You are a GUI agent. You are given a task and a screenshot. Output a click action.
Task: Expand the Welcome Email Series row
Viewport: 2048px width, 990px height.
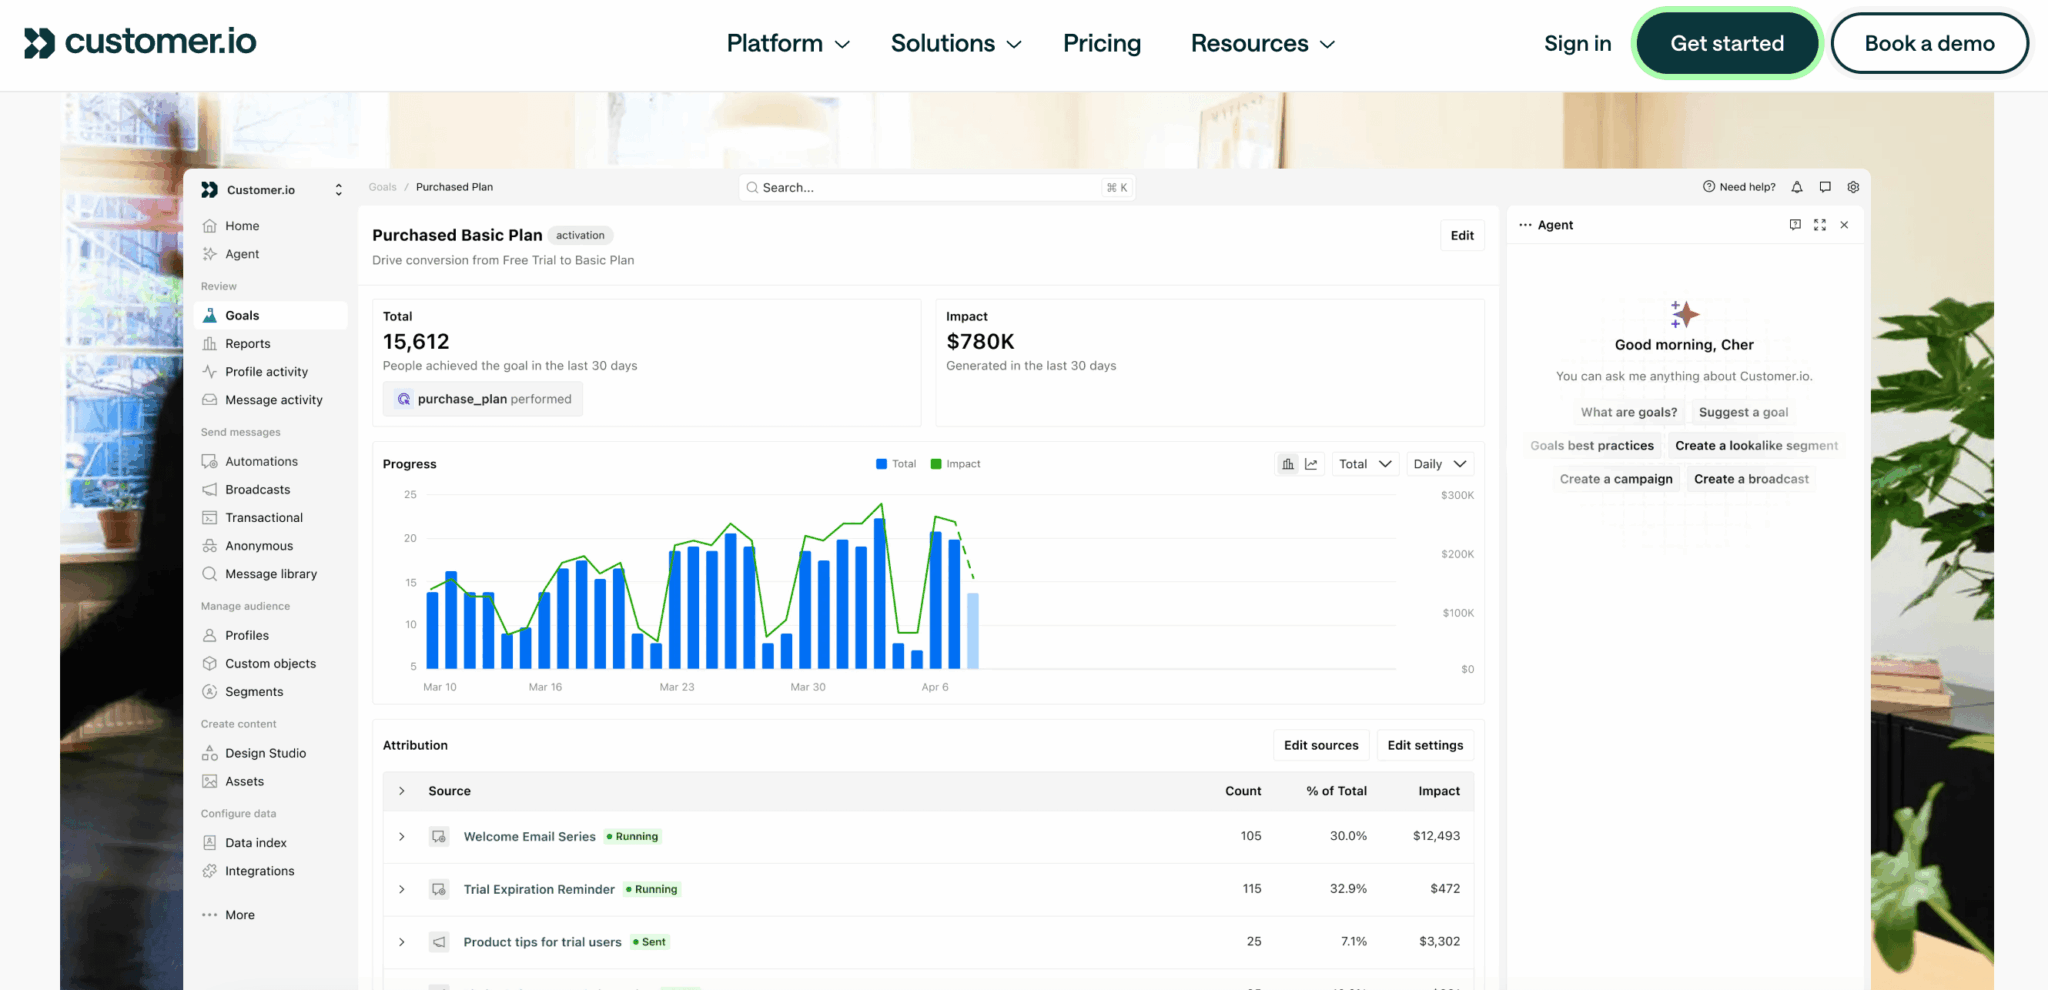coord(402,837)
